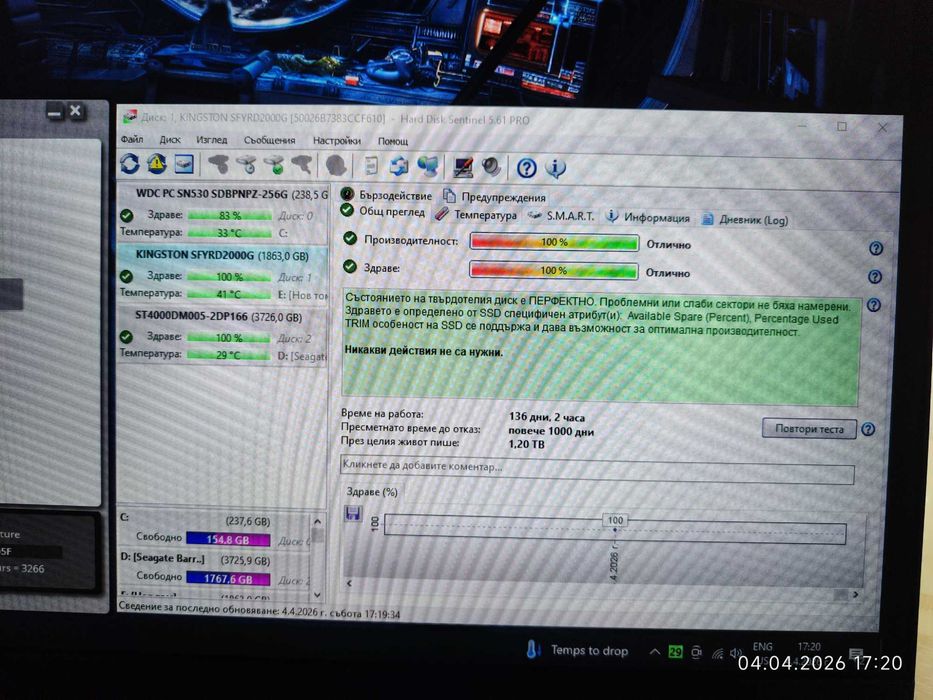This screenshot has width=933, height=700.
Task: Click the yellow warning alert toolbar icon
Action: click(157, 164)
